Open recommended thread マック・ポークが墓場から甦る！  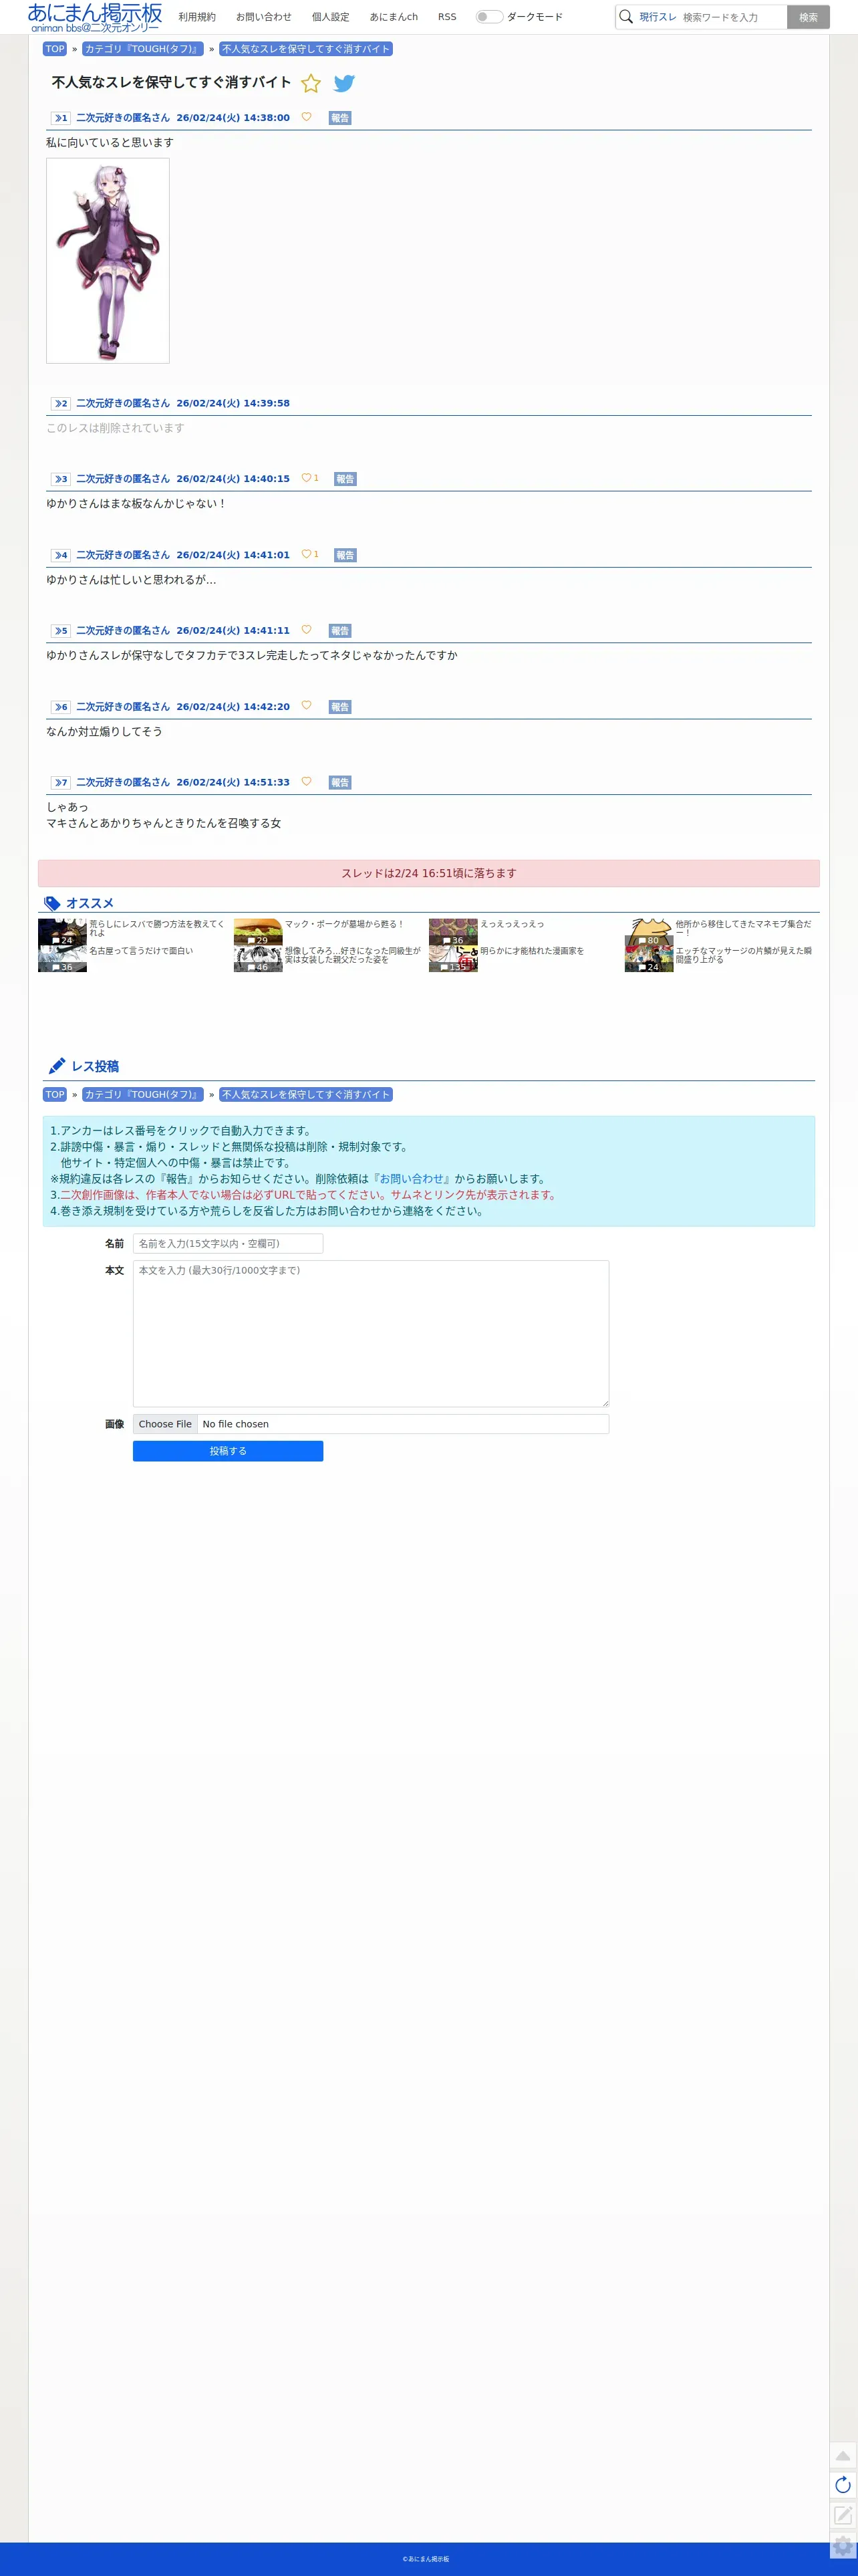pyautogui.click(x=344, y=924)
